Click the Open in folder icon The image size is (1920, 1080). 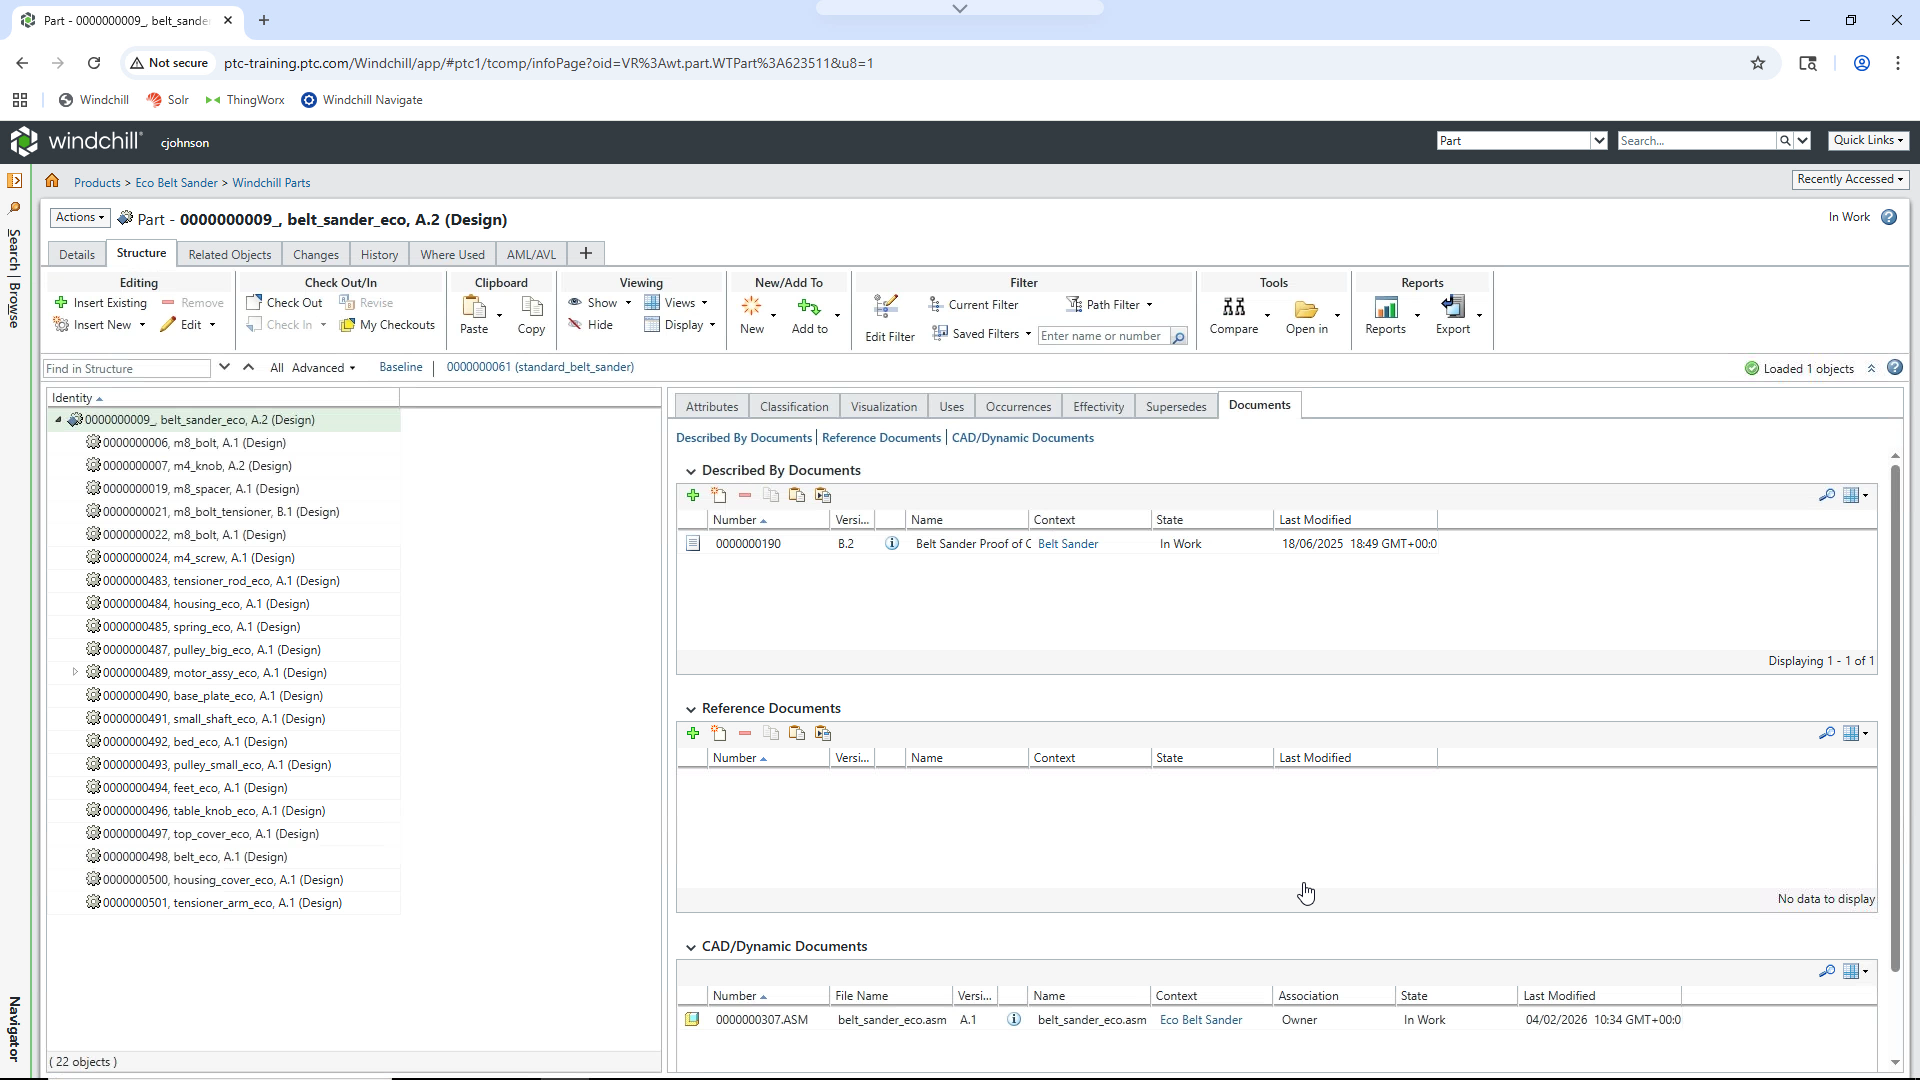[1306, 308]
